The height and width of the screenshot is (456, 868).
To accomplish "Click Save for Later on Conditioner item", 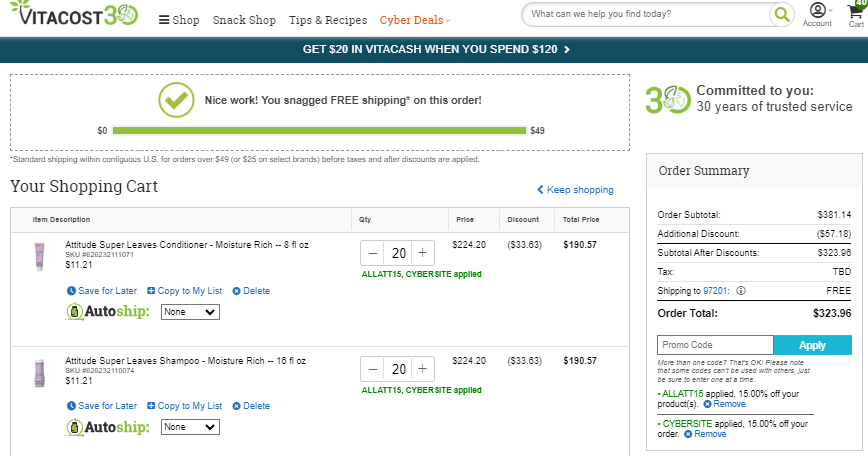I will pyautogui.click(x=102, y=291).
